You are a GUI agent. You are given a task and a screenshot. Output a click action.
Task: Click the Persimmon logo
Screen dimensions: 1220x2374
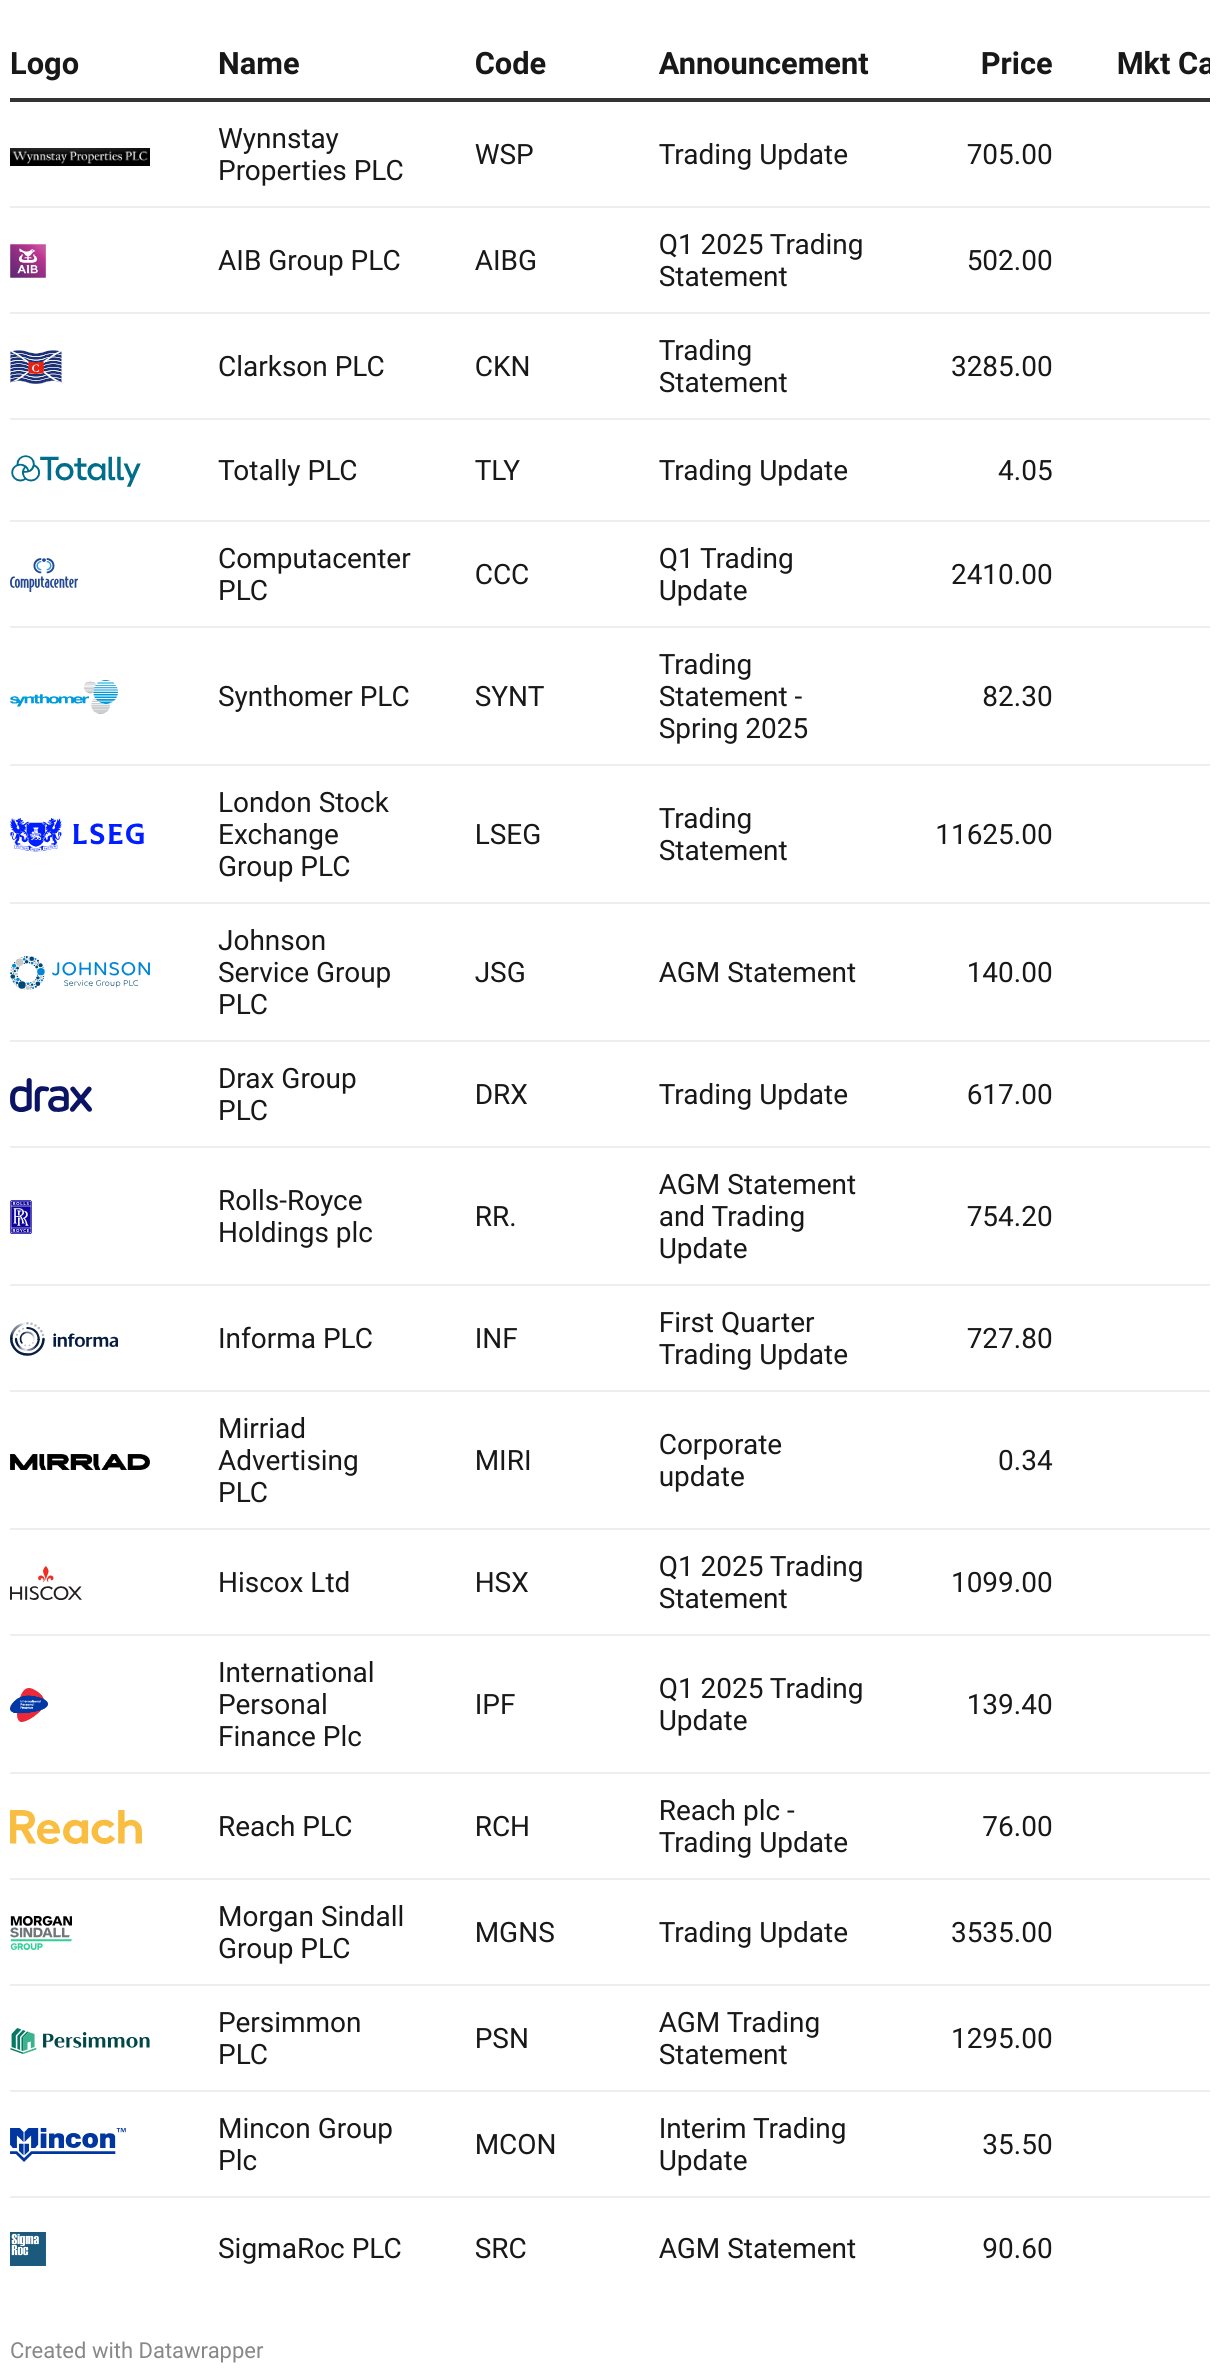point(80,2040)
